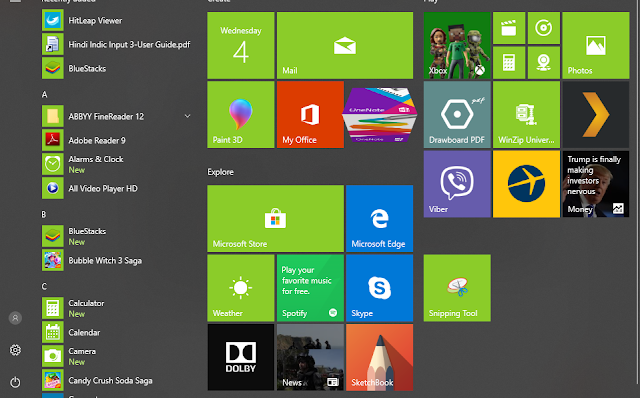Expand the ABBYY FineReader 12 folder
This screenshot has height=398, width=640.
187,116
